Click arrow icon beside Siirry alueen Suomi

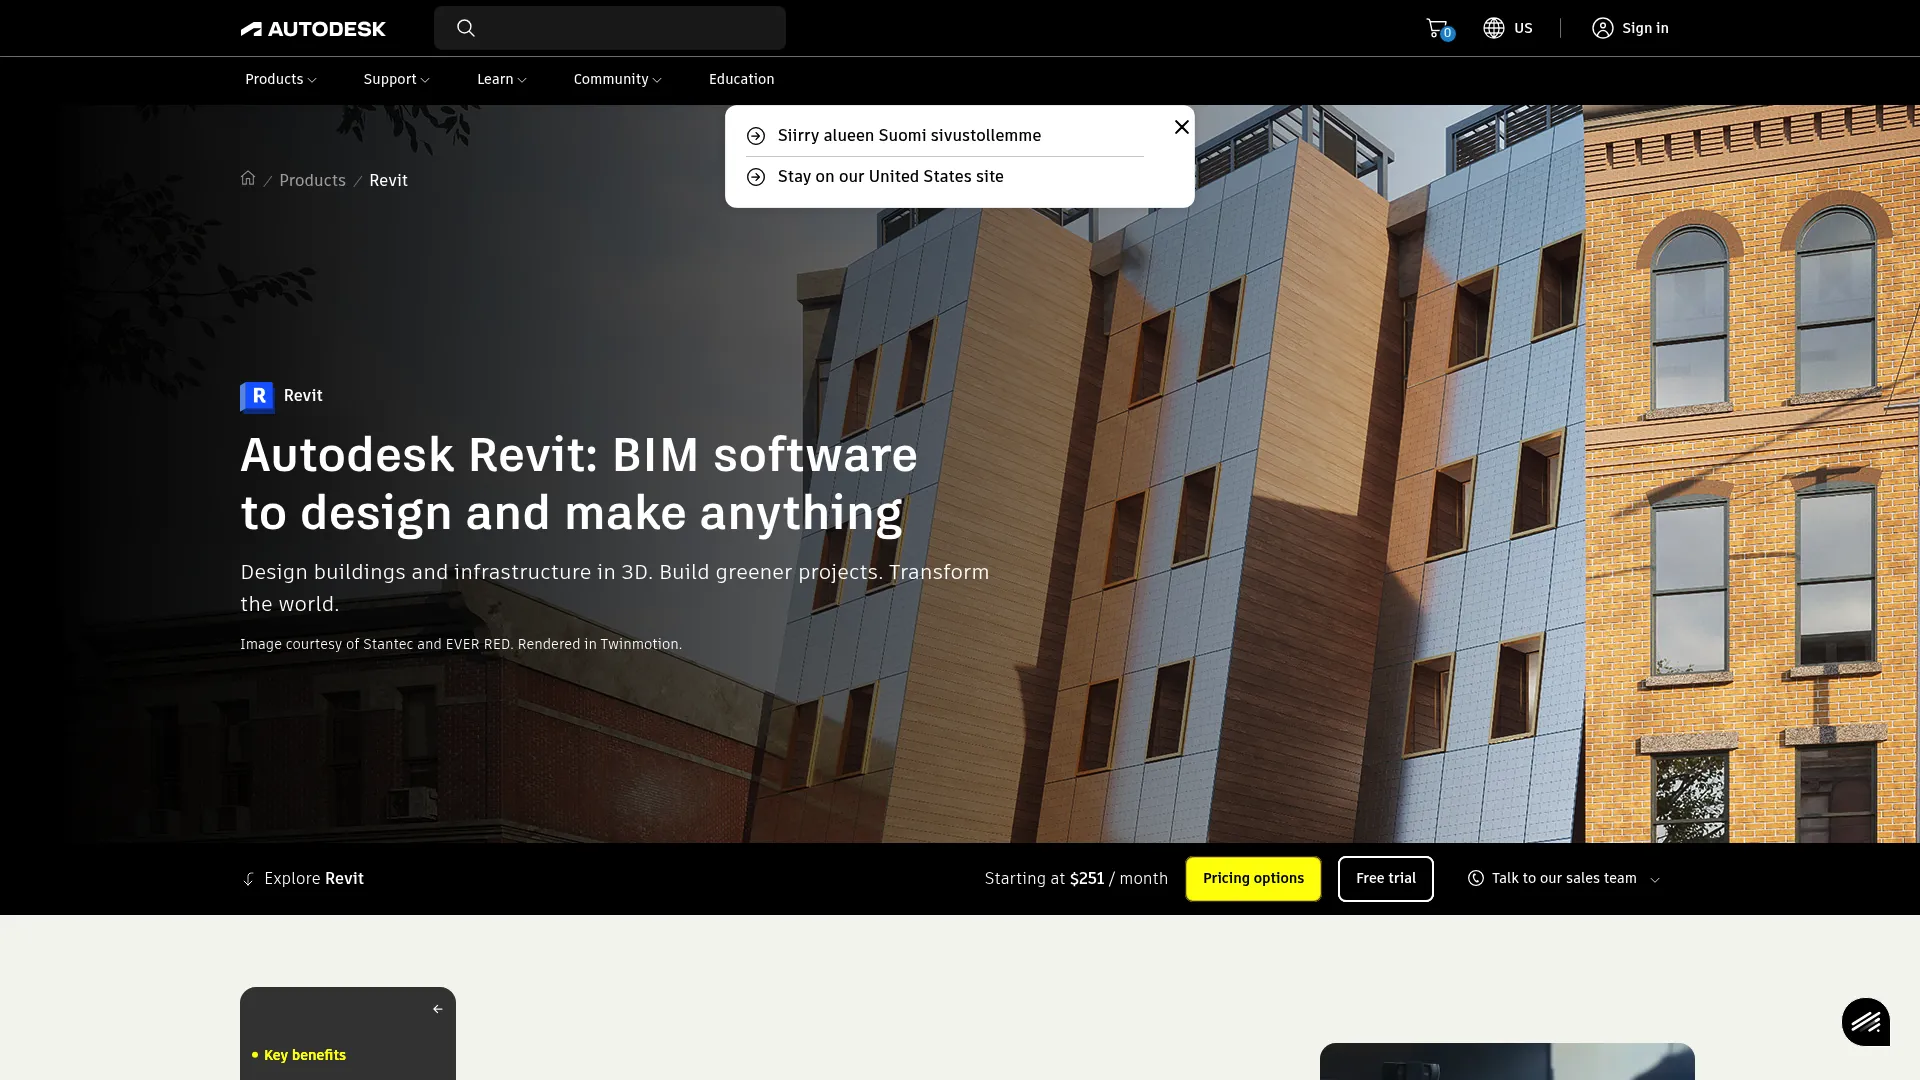pos(756,136)
